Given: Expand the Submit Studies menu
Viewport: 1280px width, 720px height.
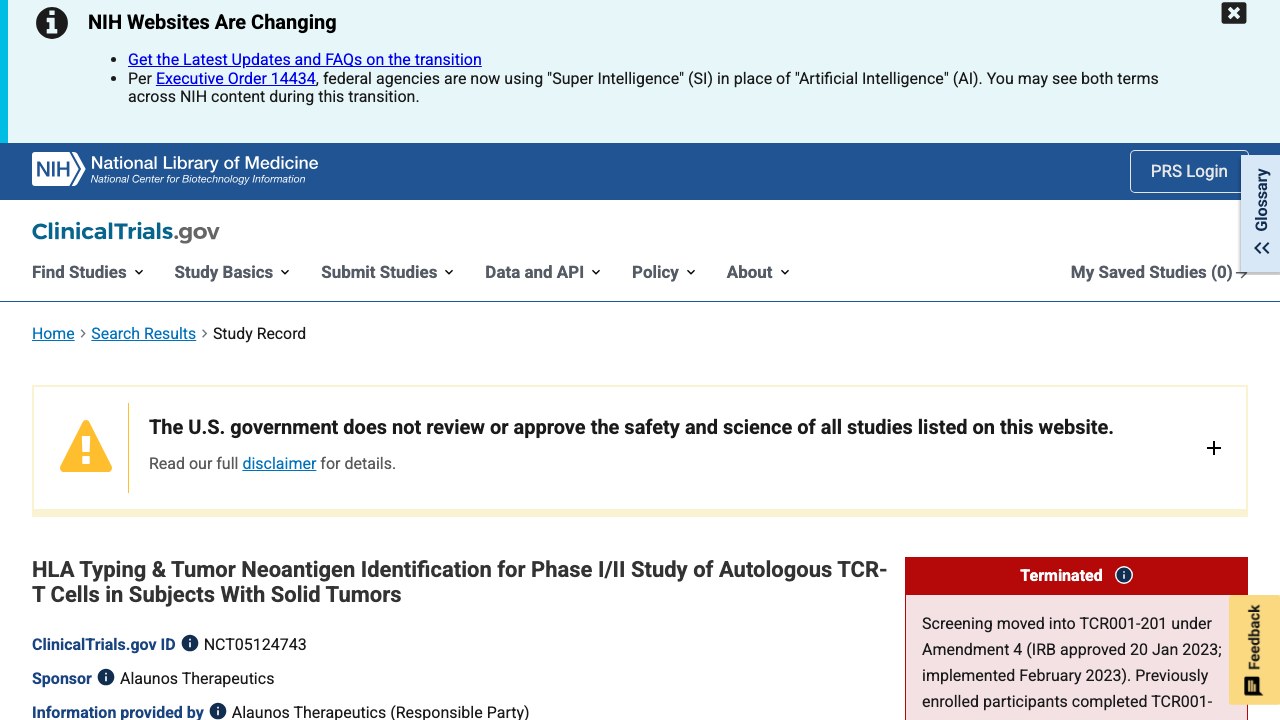Looking at the screenshot, I should coord(388,272).
